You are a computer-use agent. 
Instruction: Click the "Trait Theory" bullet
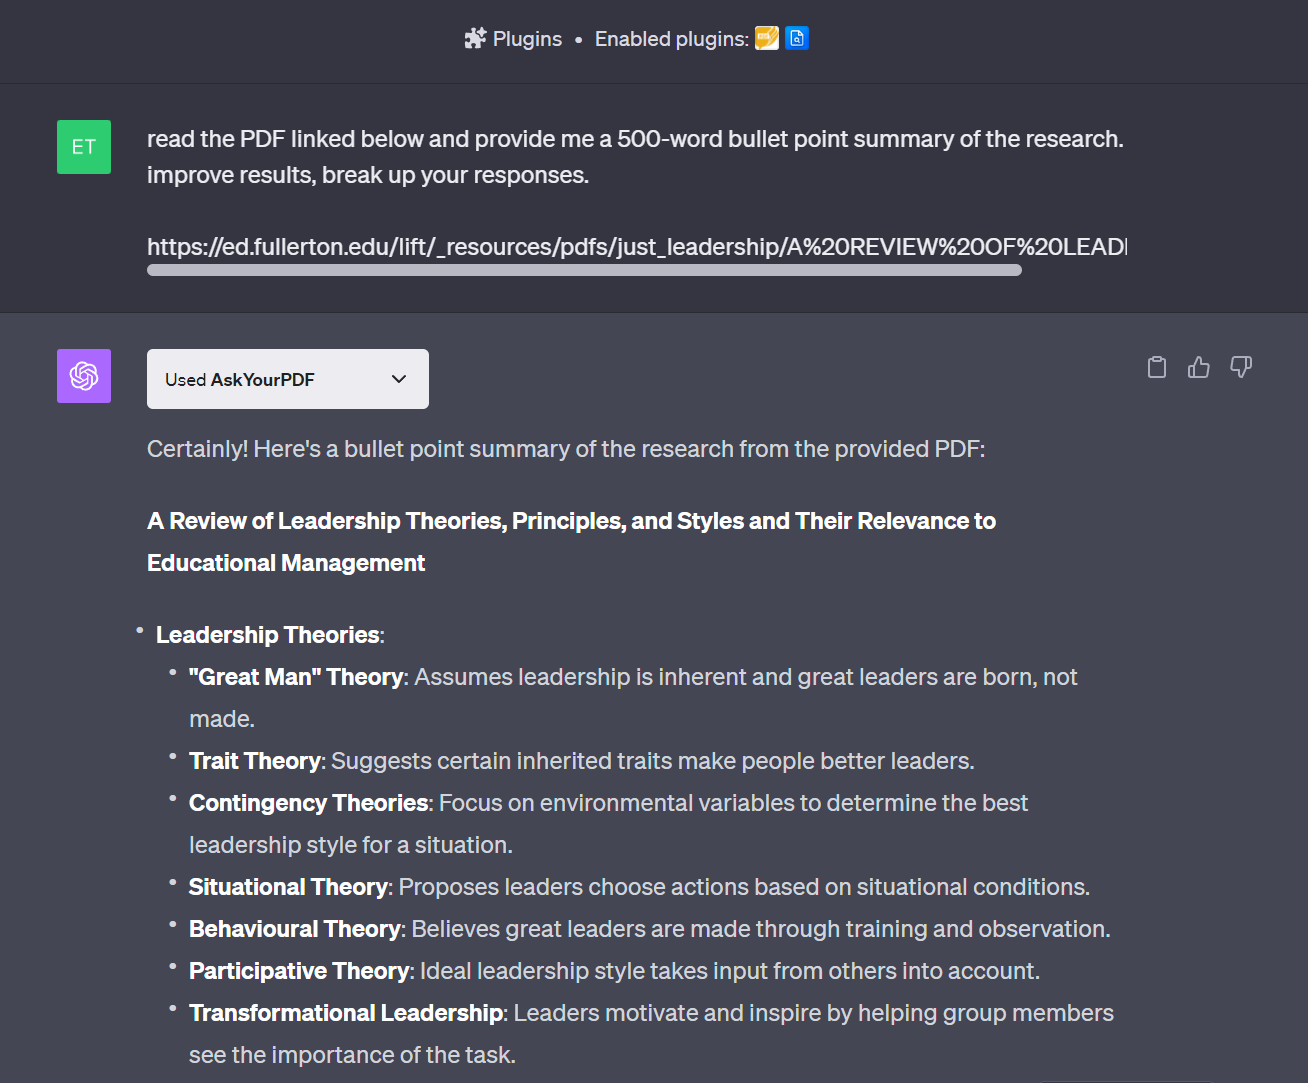click(x=581, y=761)
